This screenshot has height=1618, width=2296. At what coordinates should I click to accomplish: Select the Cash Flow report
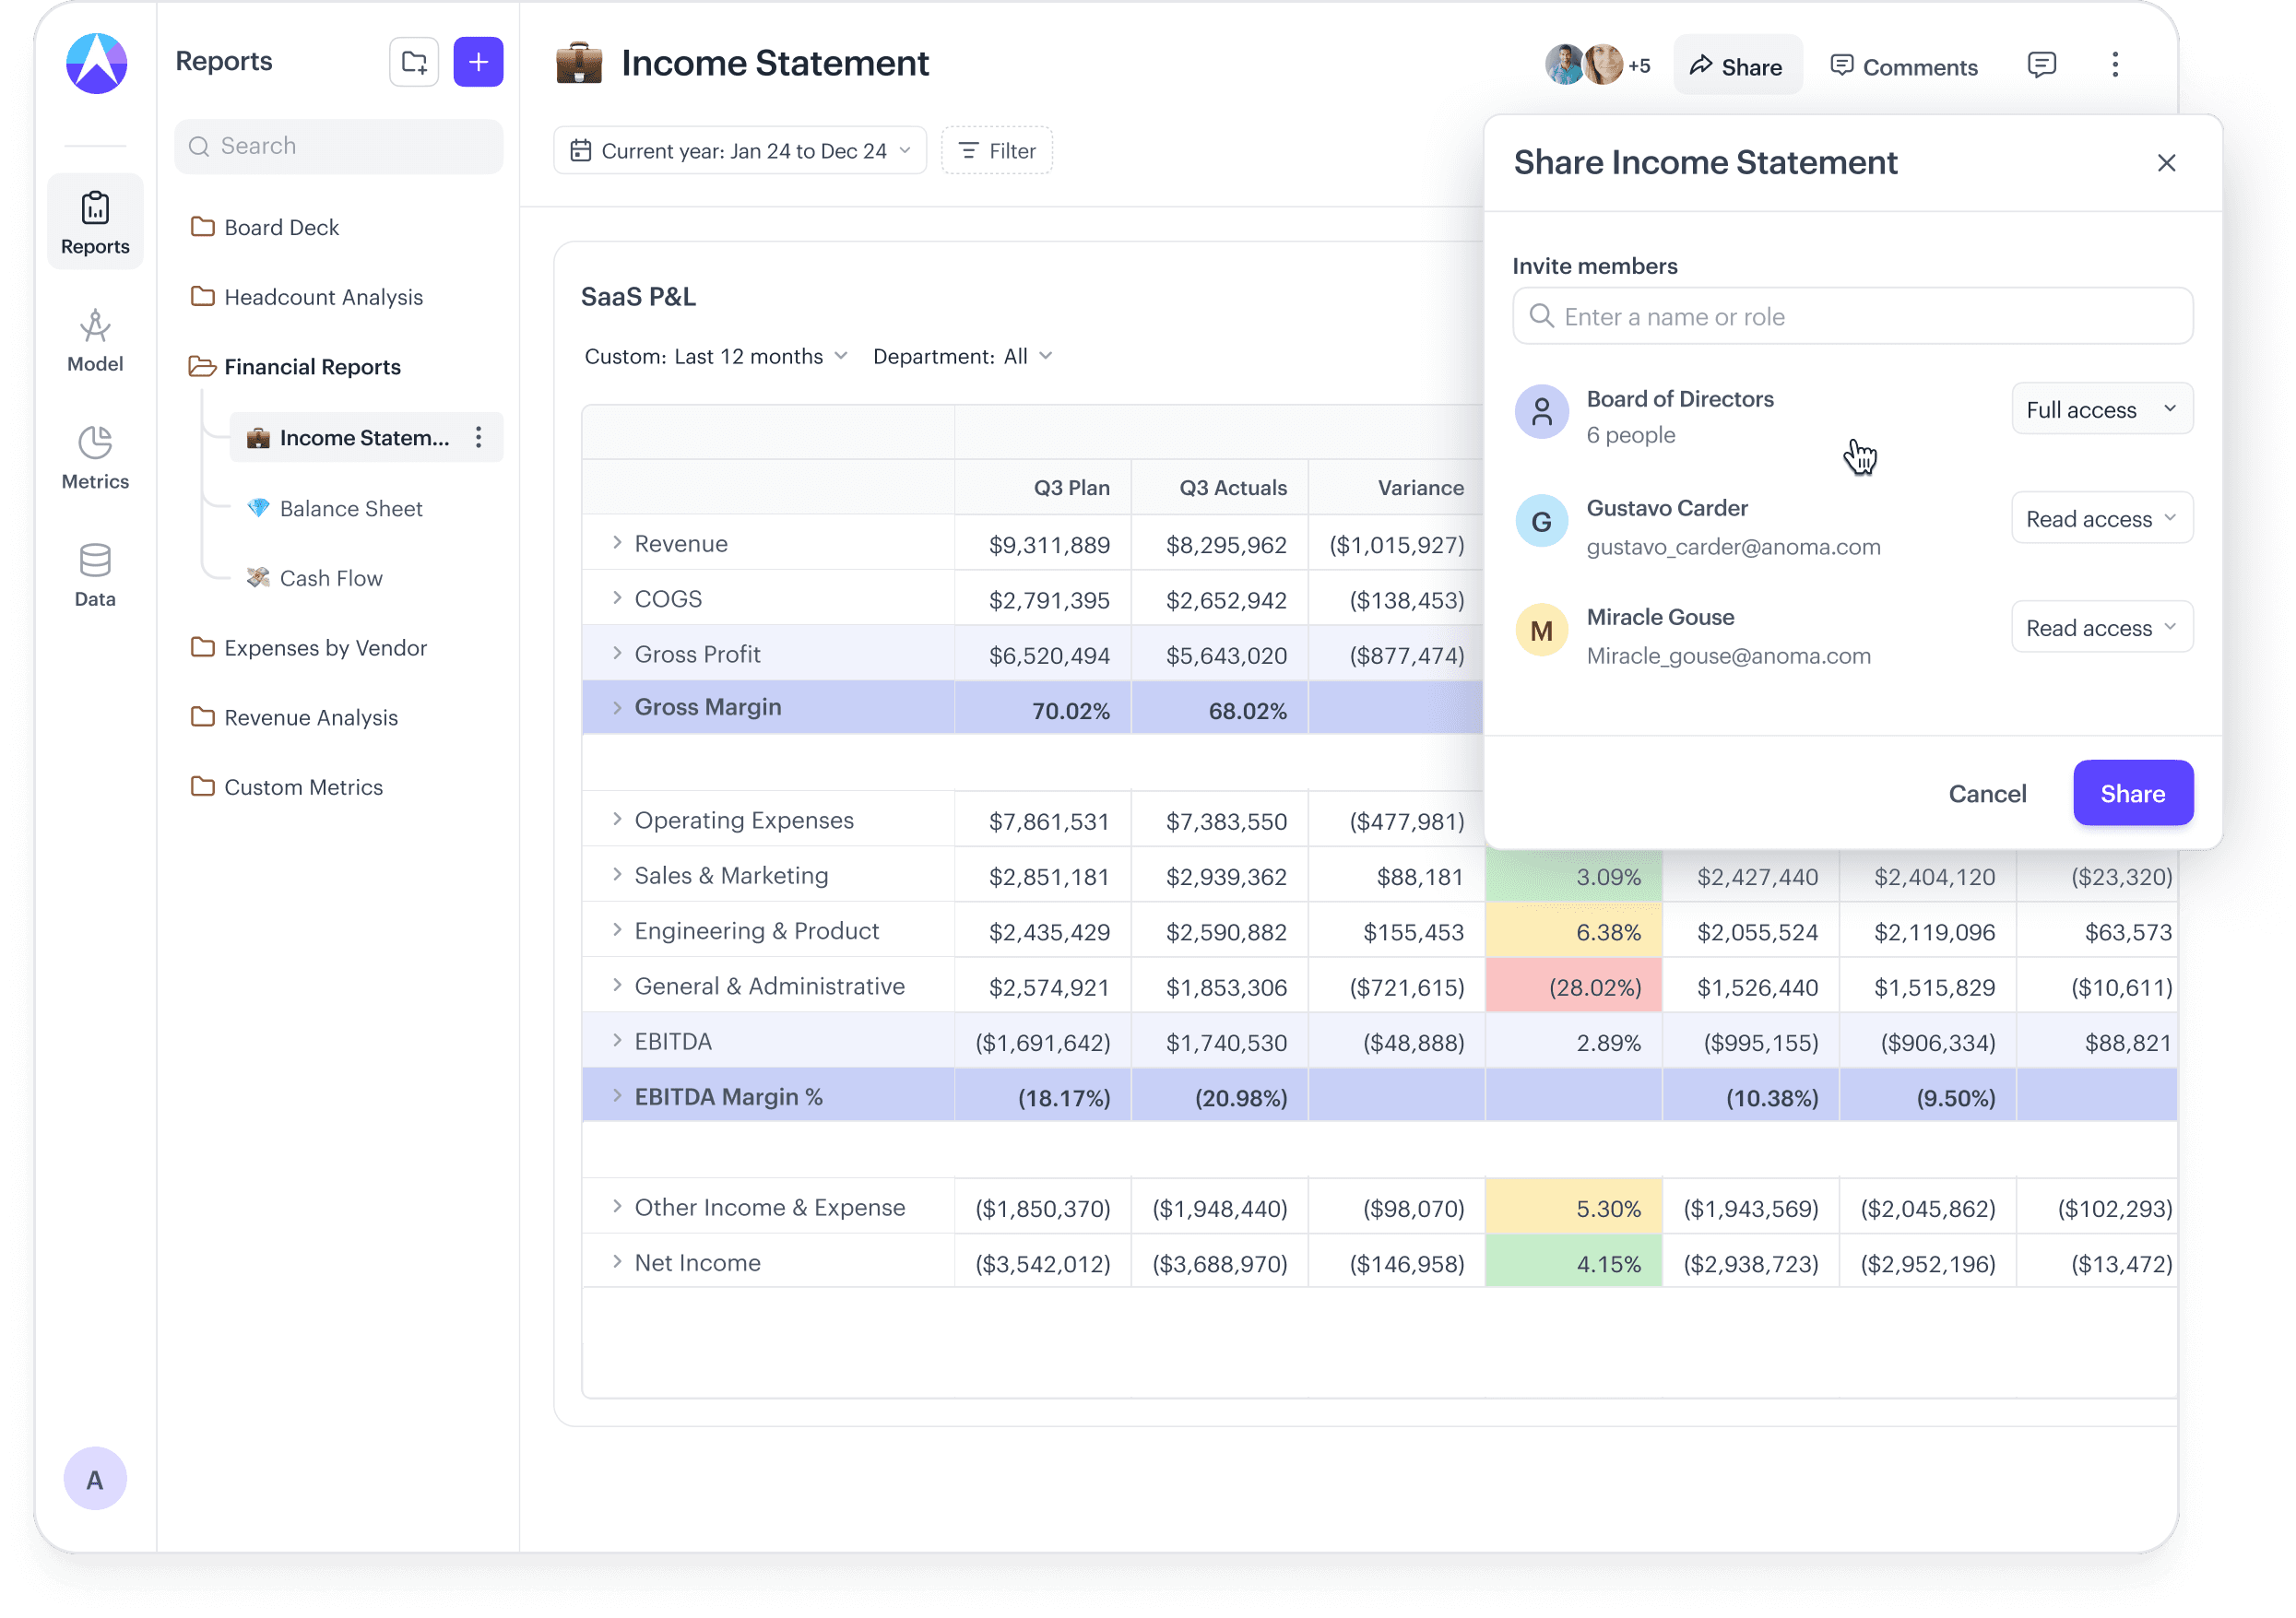pos(315,578)
